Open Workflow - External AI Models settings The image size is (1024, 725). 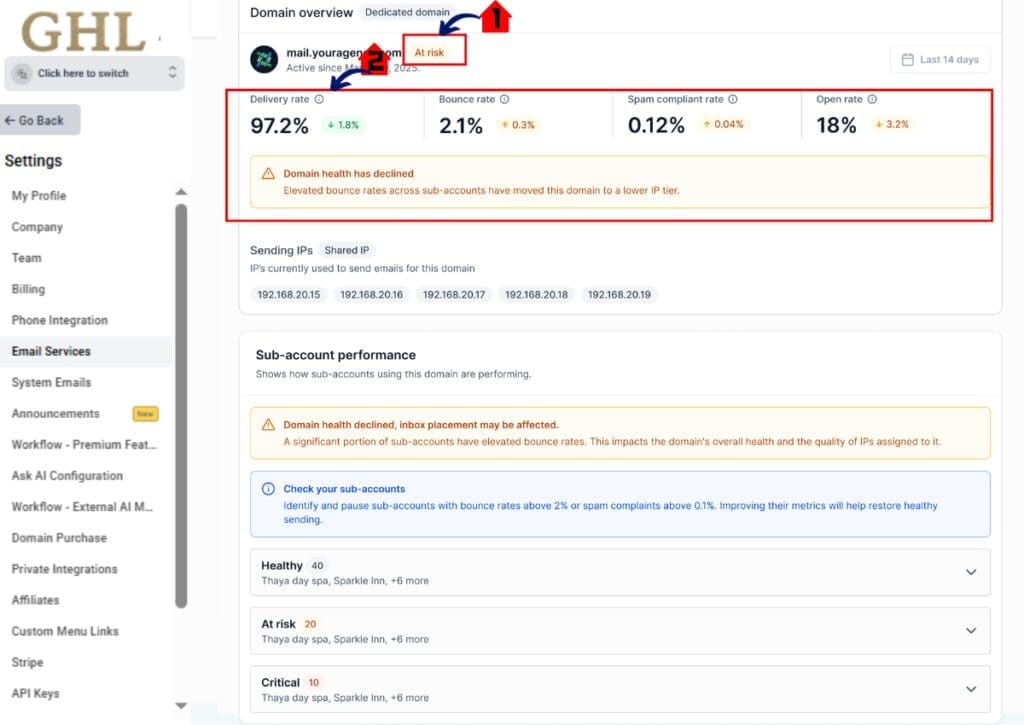tap(82, 507)
